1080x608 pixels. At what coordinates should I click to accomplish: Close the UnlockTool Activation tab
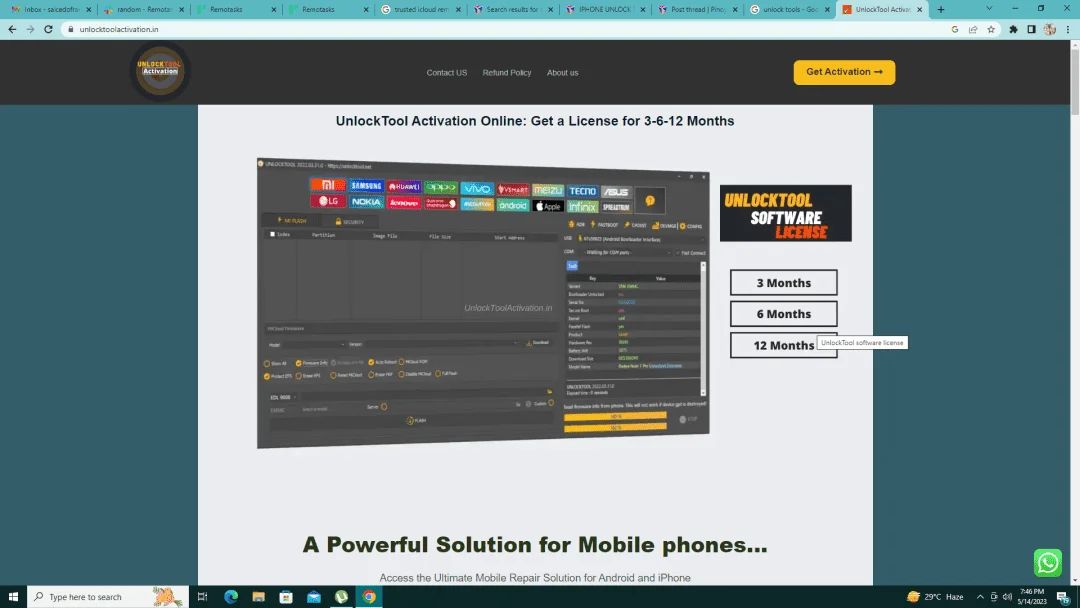tap(920, 10)
